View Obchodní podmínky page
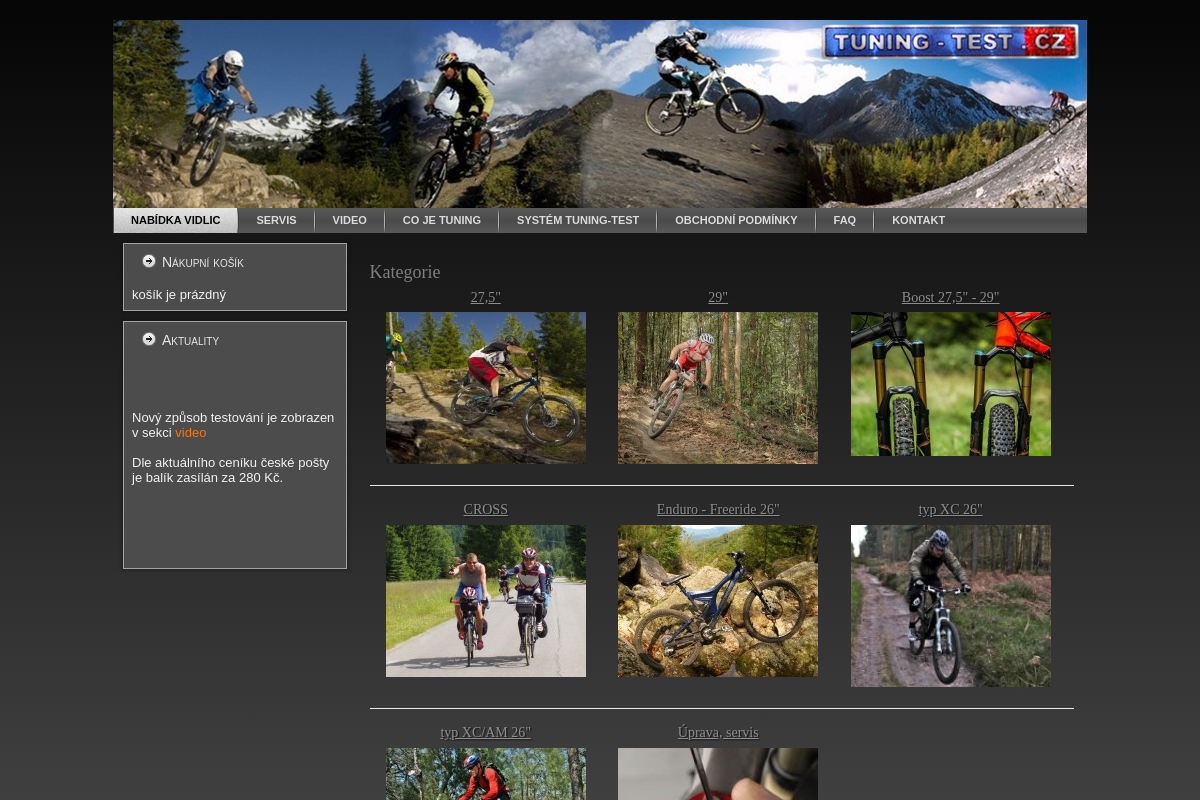 pos(736,220)
